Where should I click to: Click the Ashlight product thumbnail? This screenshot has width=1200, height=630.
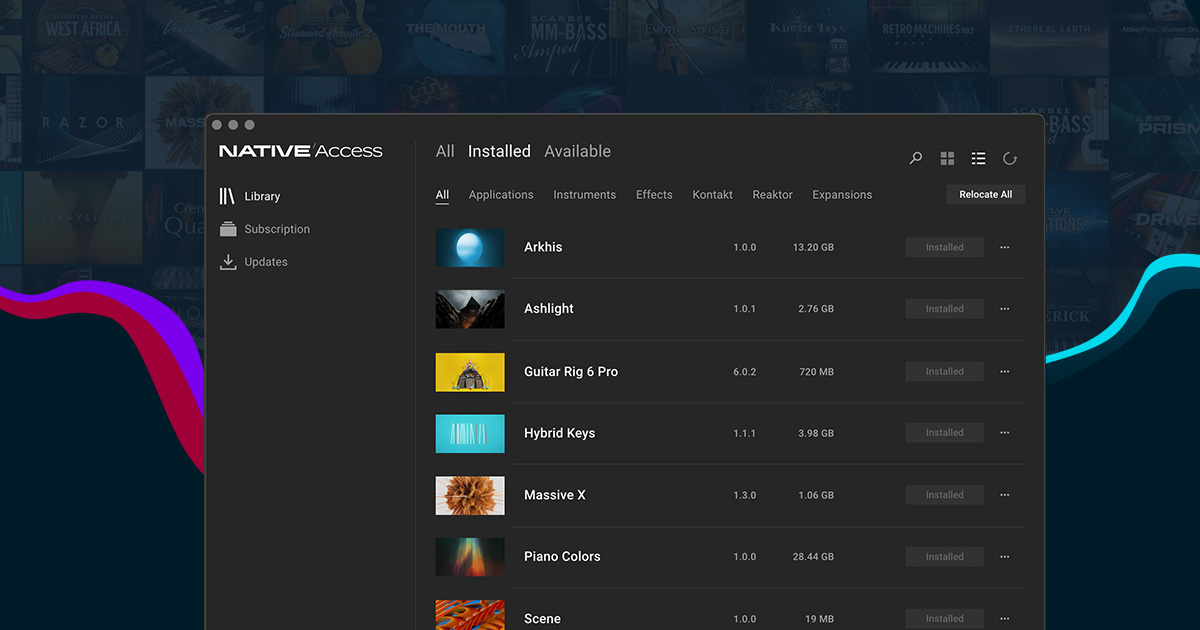(x=469, y=309)
